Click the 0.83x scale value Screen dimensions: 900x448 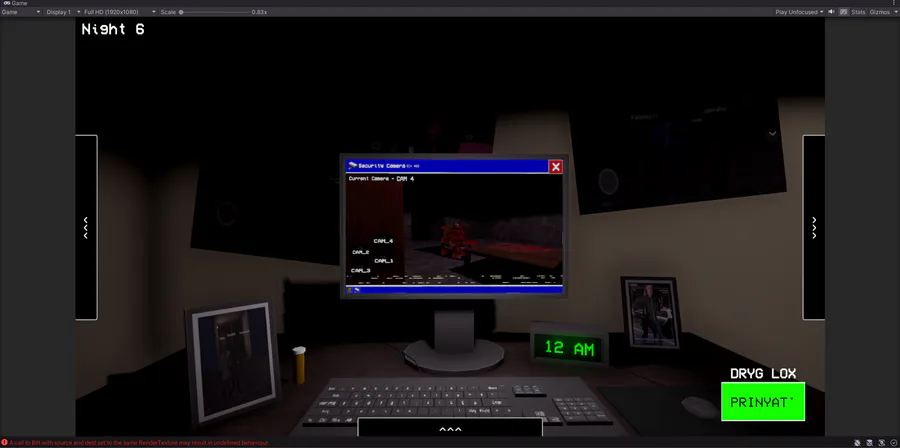pos(258,12)
